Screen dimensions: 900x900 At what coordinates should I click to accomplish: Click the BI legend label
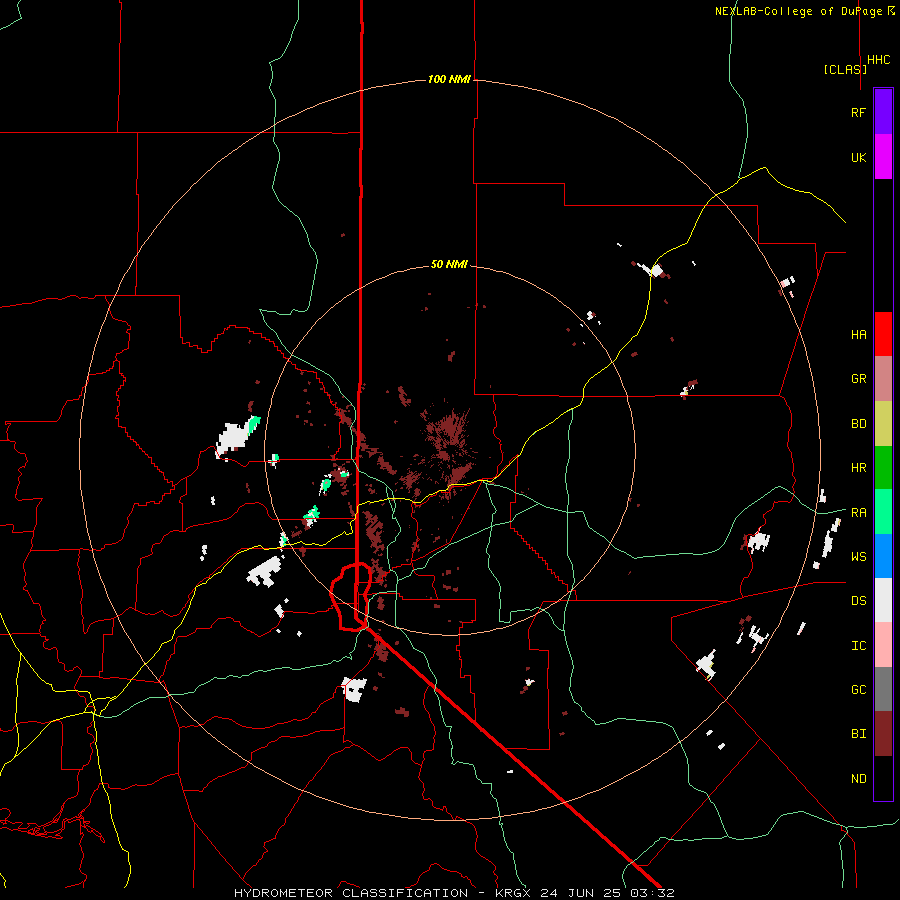(x=858, y=734)
